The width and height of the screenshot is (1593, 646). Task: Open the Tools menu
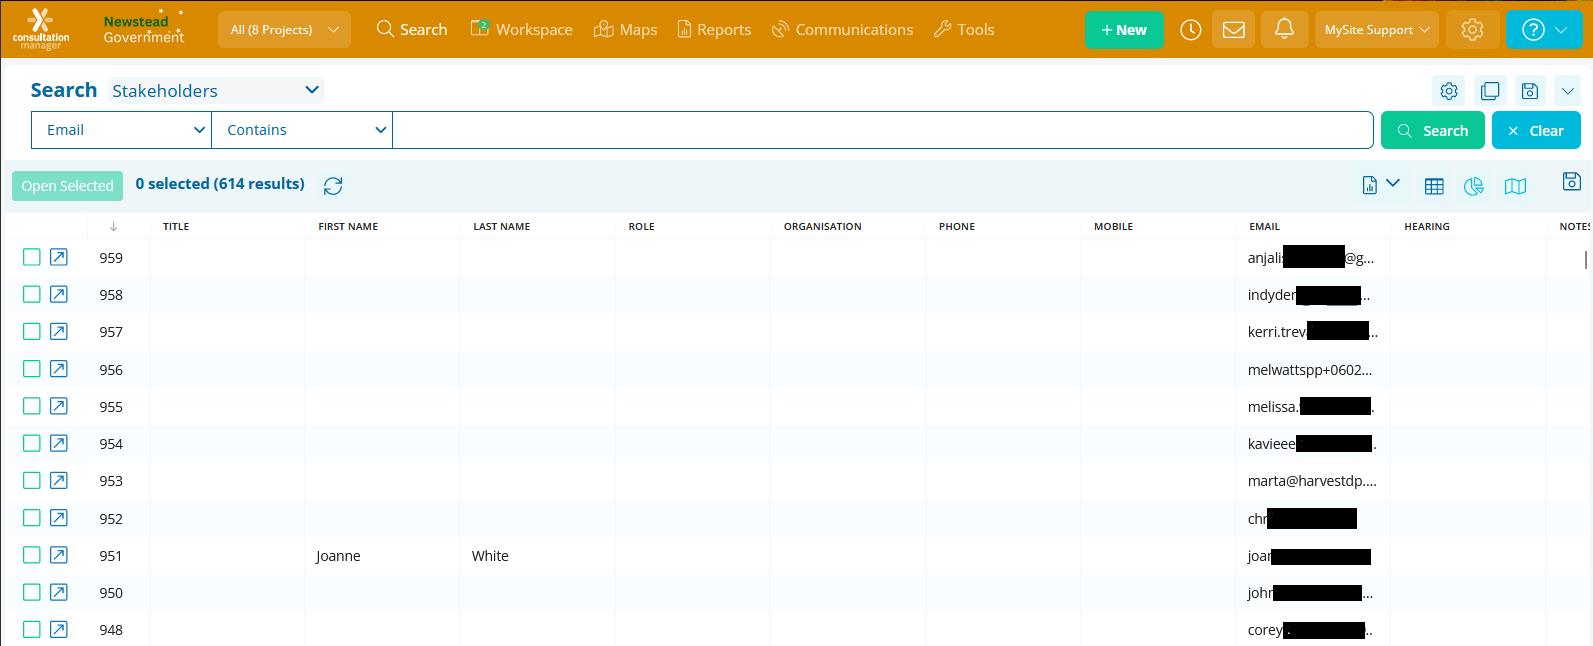(964, 30)
